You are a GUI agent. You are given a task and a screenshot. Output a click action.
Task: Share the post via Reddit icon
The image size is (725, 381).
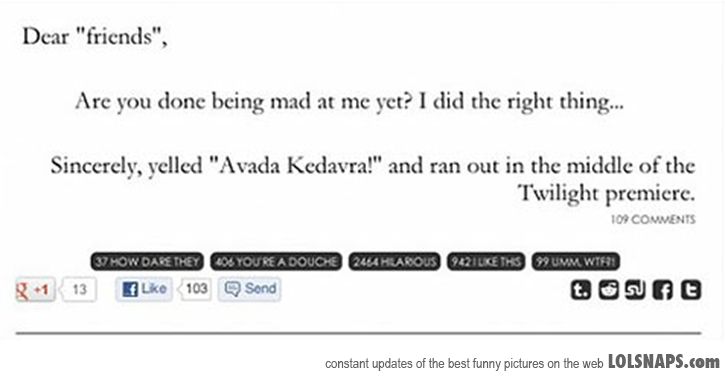pos(608,290)
